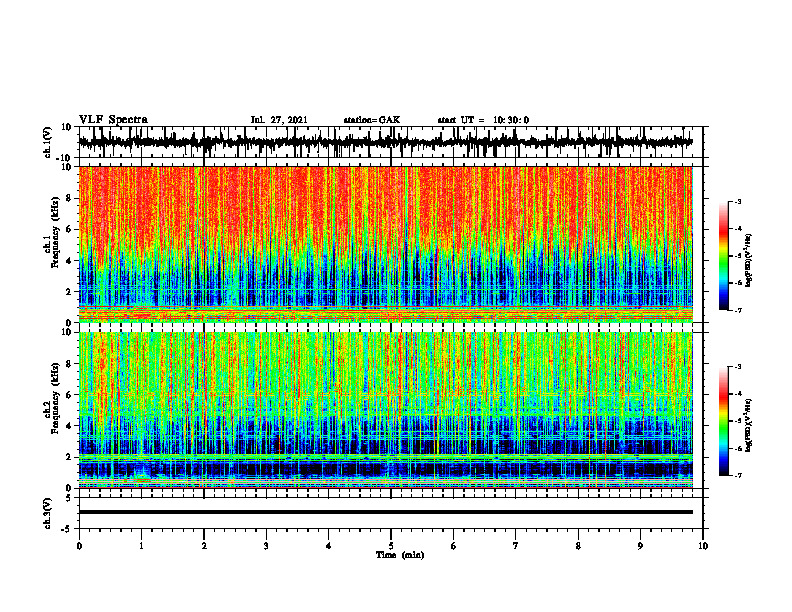Click the "station=GAK" header label

(x=372, y=120)
